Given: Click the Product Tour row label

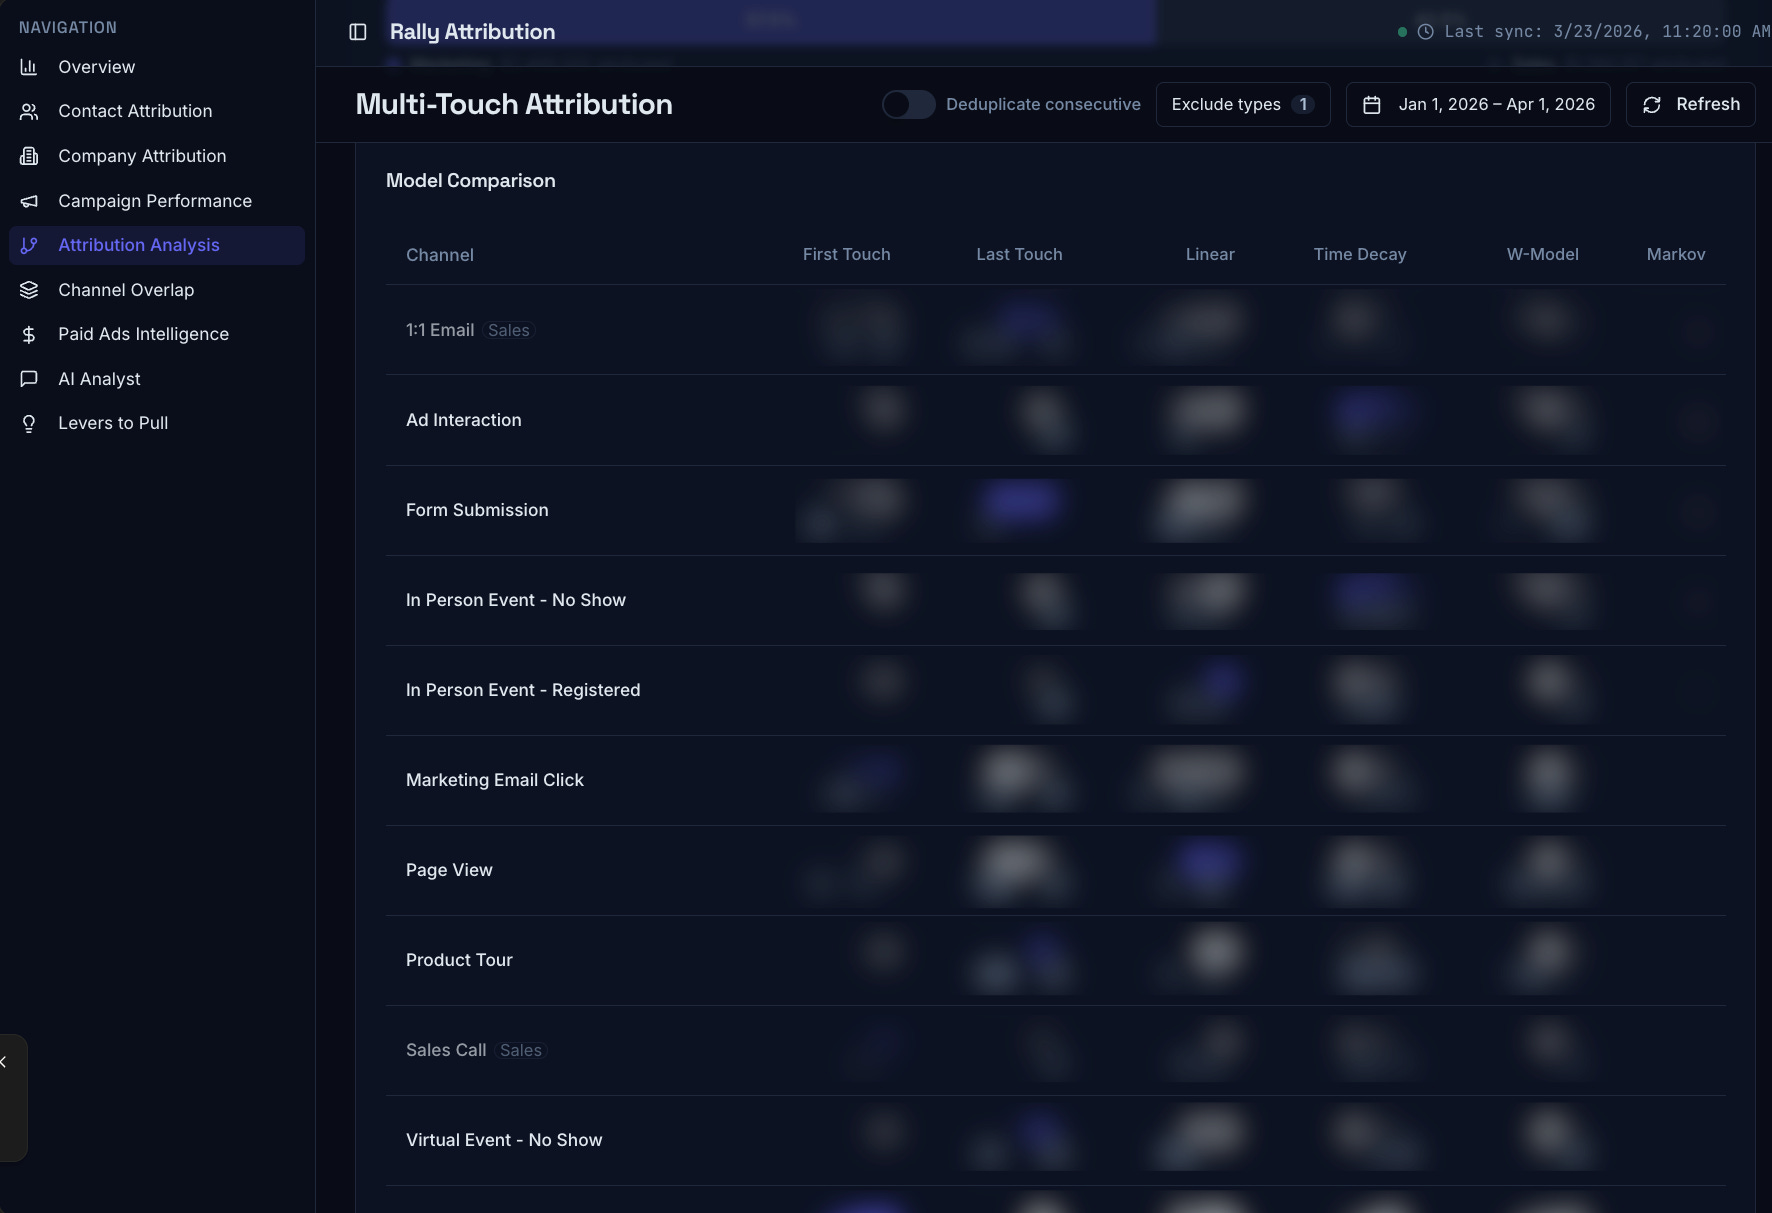Looking at the screenshot, I should coord(459,960).
